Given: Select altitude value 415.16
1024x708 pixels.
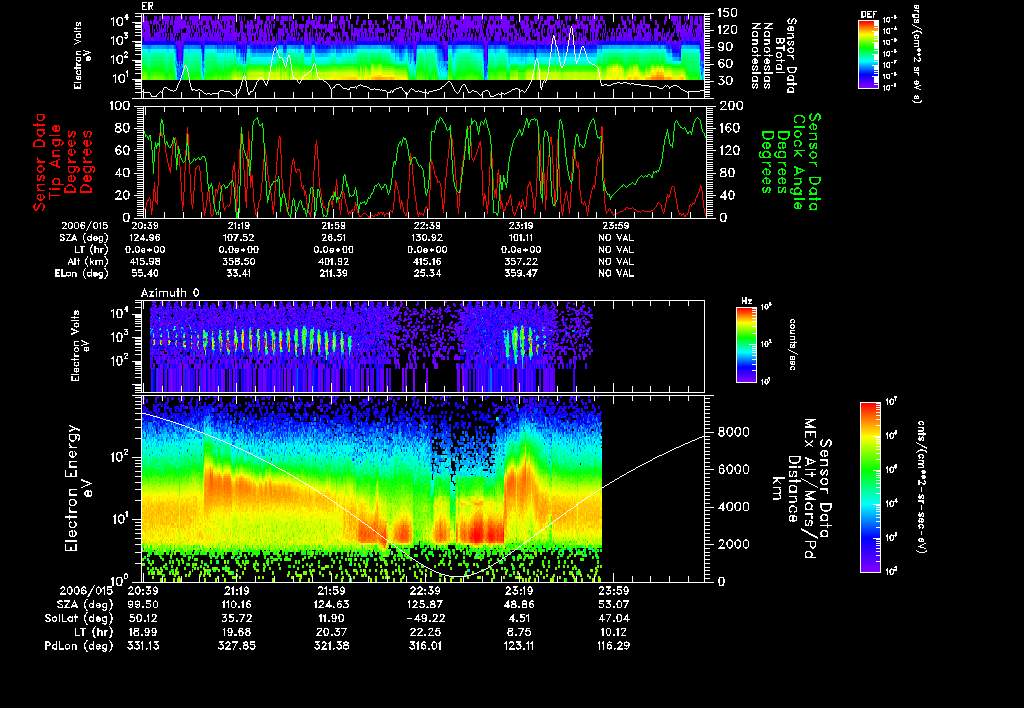Looking at the screenshot, I should pos(427,262).
